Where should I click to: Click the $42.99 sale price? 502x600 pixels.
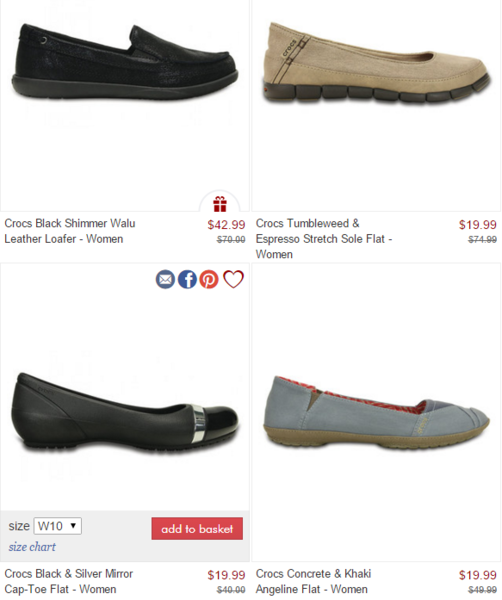click(226, 225)
